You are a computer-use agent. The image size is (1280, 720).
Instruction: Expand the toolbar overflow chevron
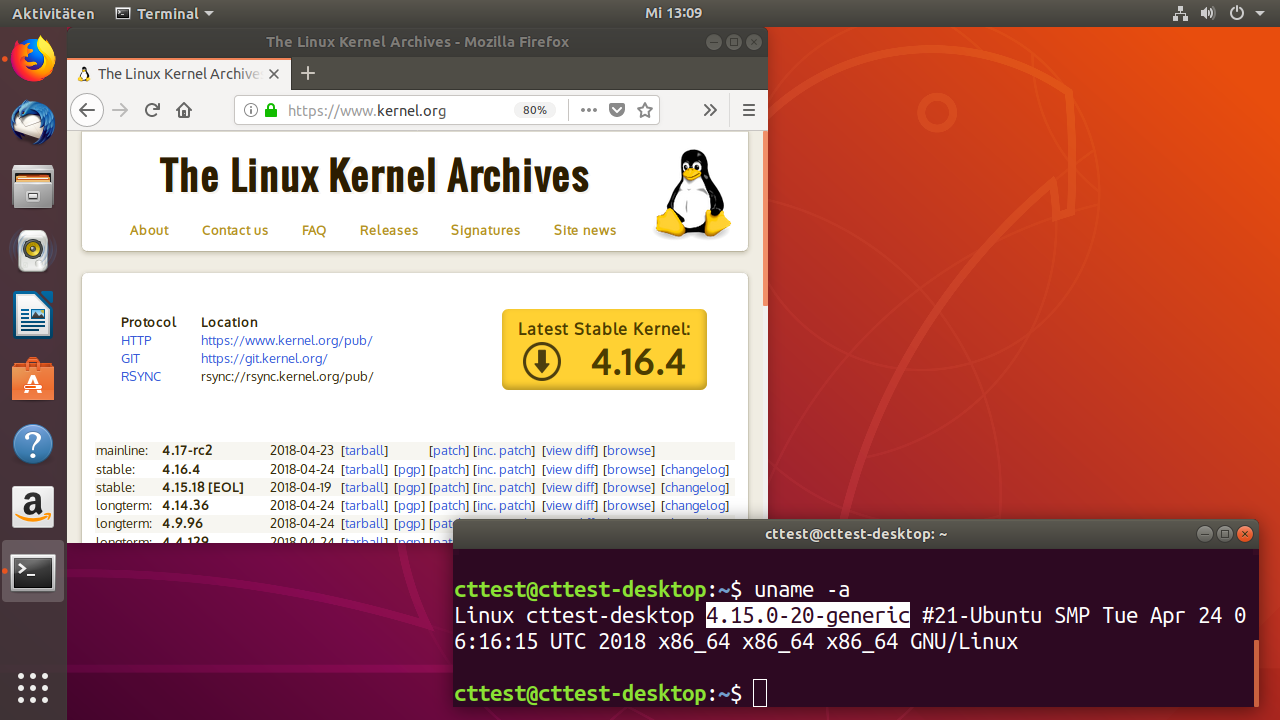tap(710, 110)
